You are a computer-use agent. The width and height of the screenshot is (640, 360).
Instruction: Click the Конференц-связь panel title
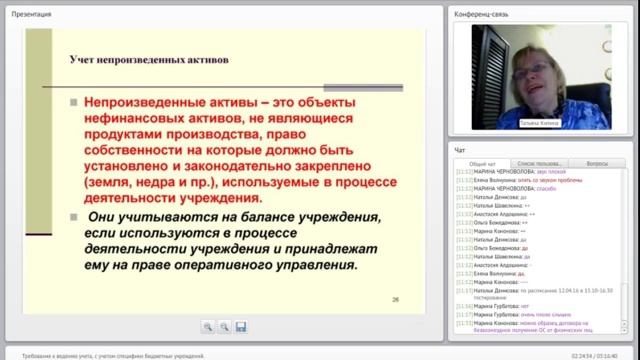click(x=481, y=14)
